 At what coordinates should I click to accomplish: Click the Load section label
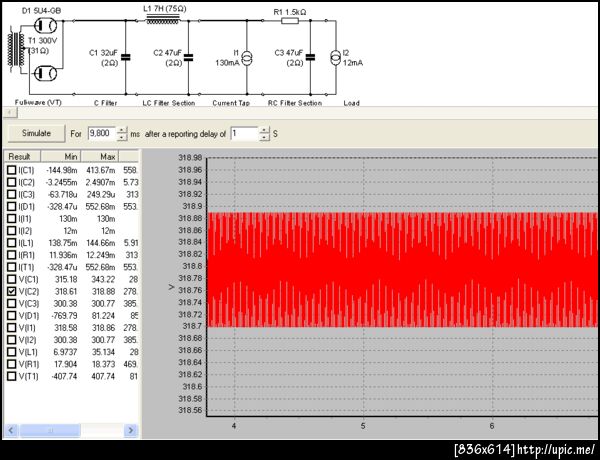351,103
